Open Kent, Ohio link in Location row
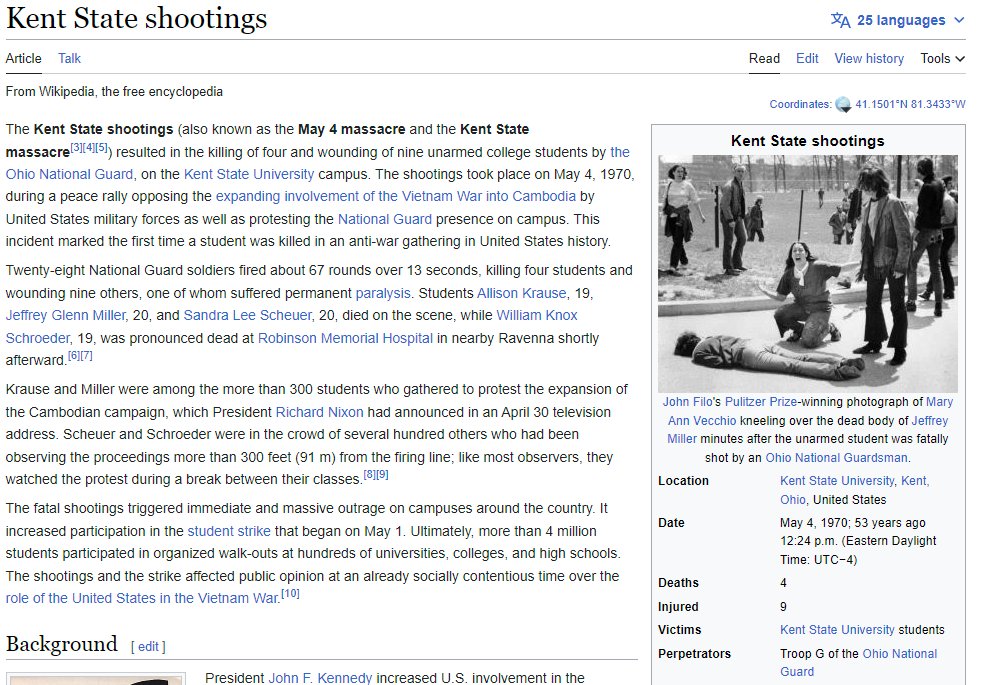This screenshot has width=982, height=685. pos(915,481)
